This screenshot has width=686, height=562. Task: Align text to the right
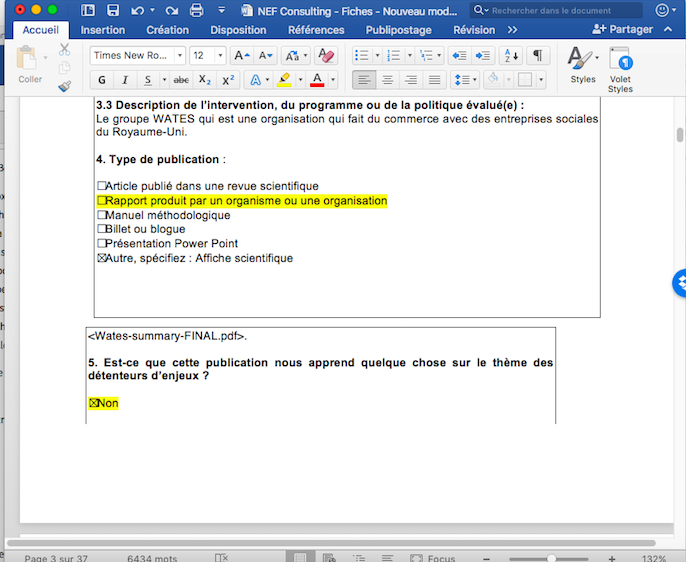pyautogui.click(x=411, y=80)
